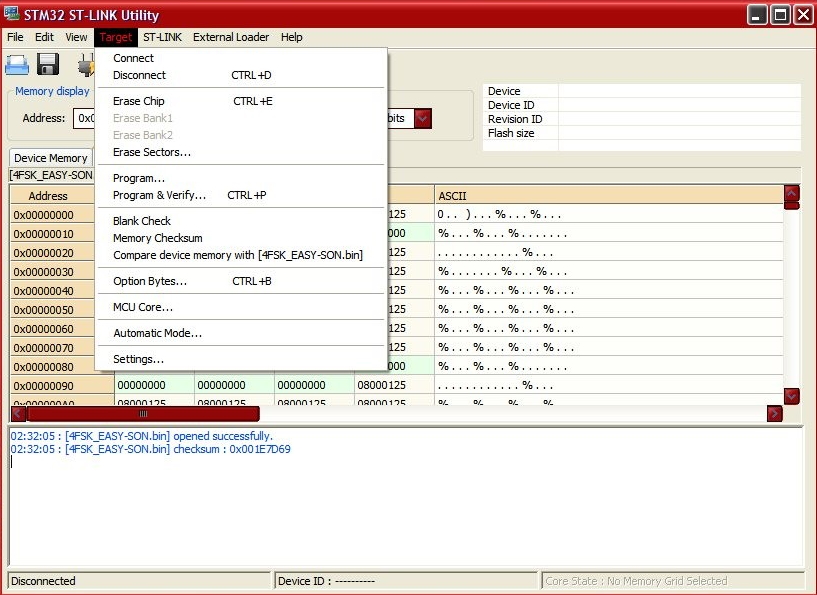The height and width of the screenshot is (595, 817).
Task: Open Settings... from Target menu
Action: 241,360
